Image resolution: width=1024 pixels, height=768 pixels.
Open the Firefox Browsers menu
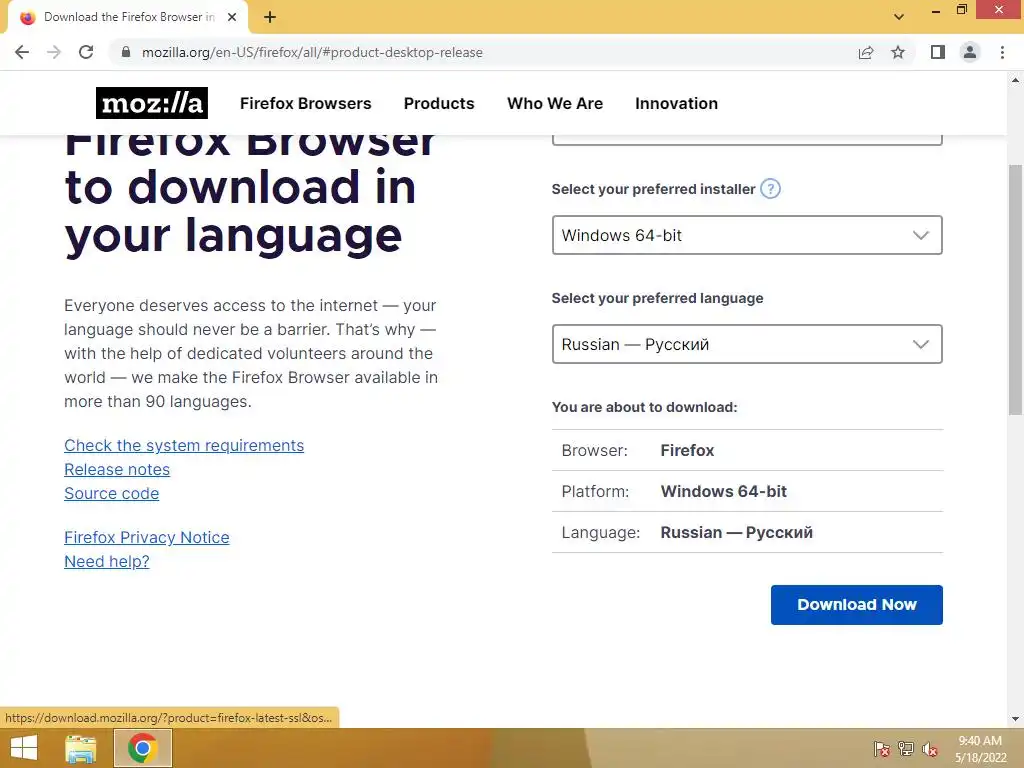pyautogui.click(x=306, y=103)
